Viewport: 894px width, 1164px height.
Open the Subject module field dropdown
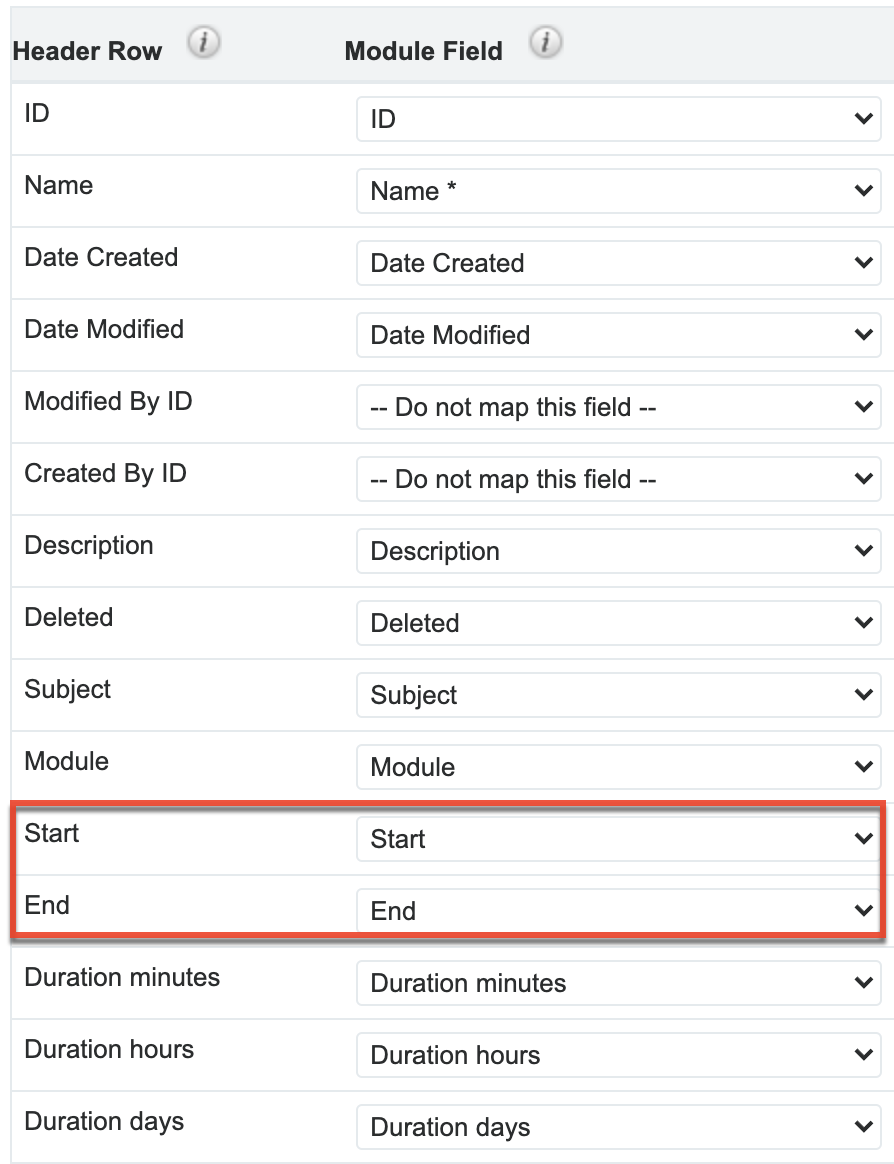(x=619, y=695)
